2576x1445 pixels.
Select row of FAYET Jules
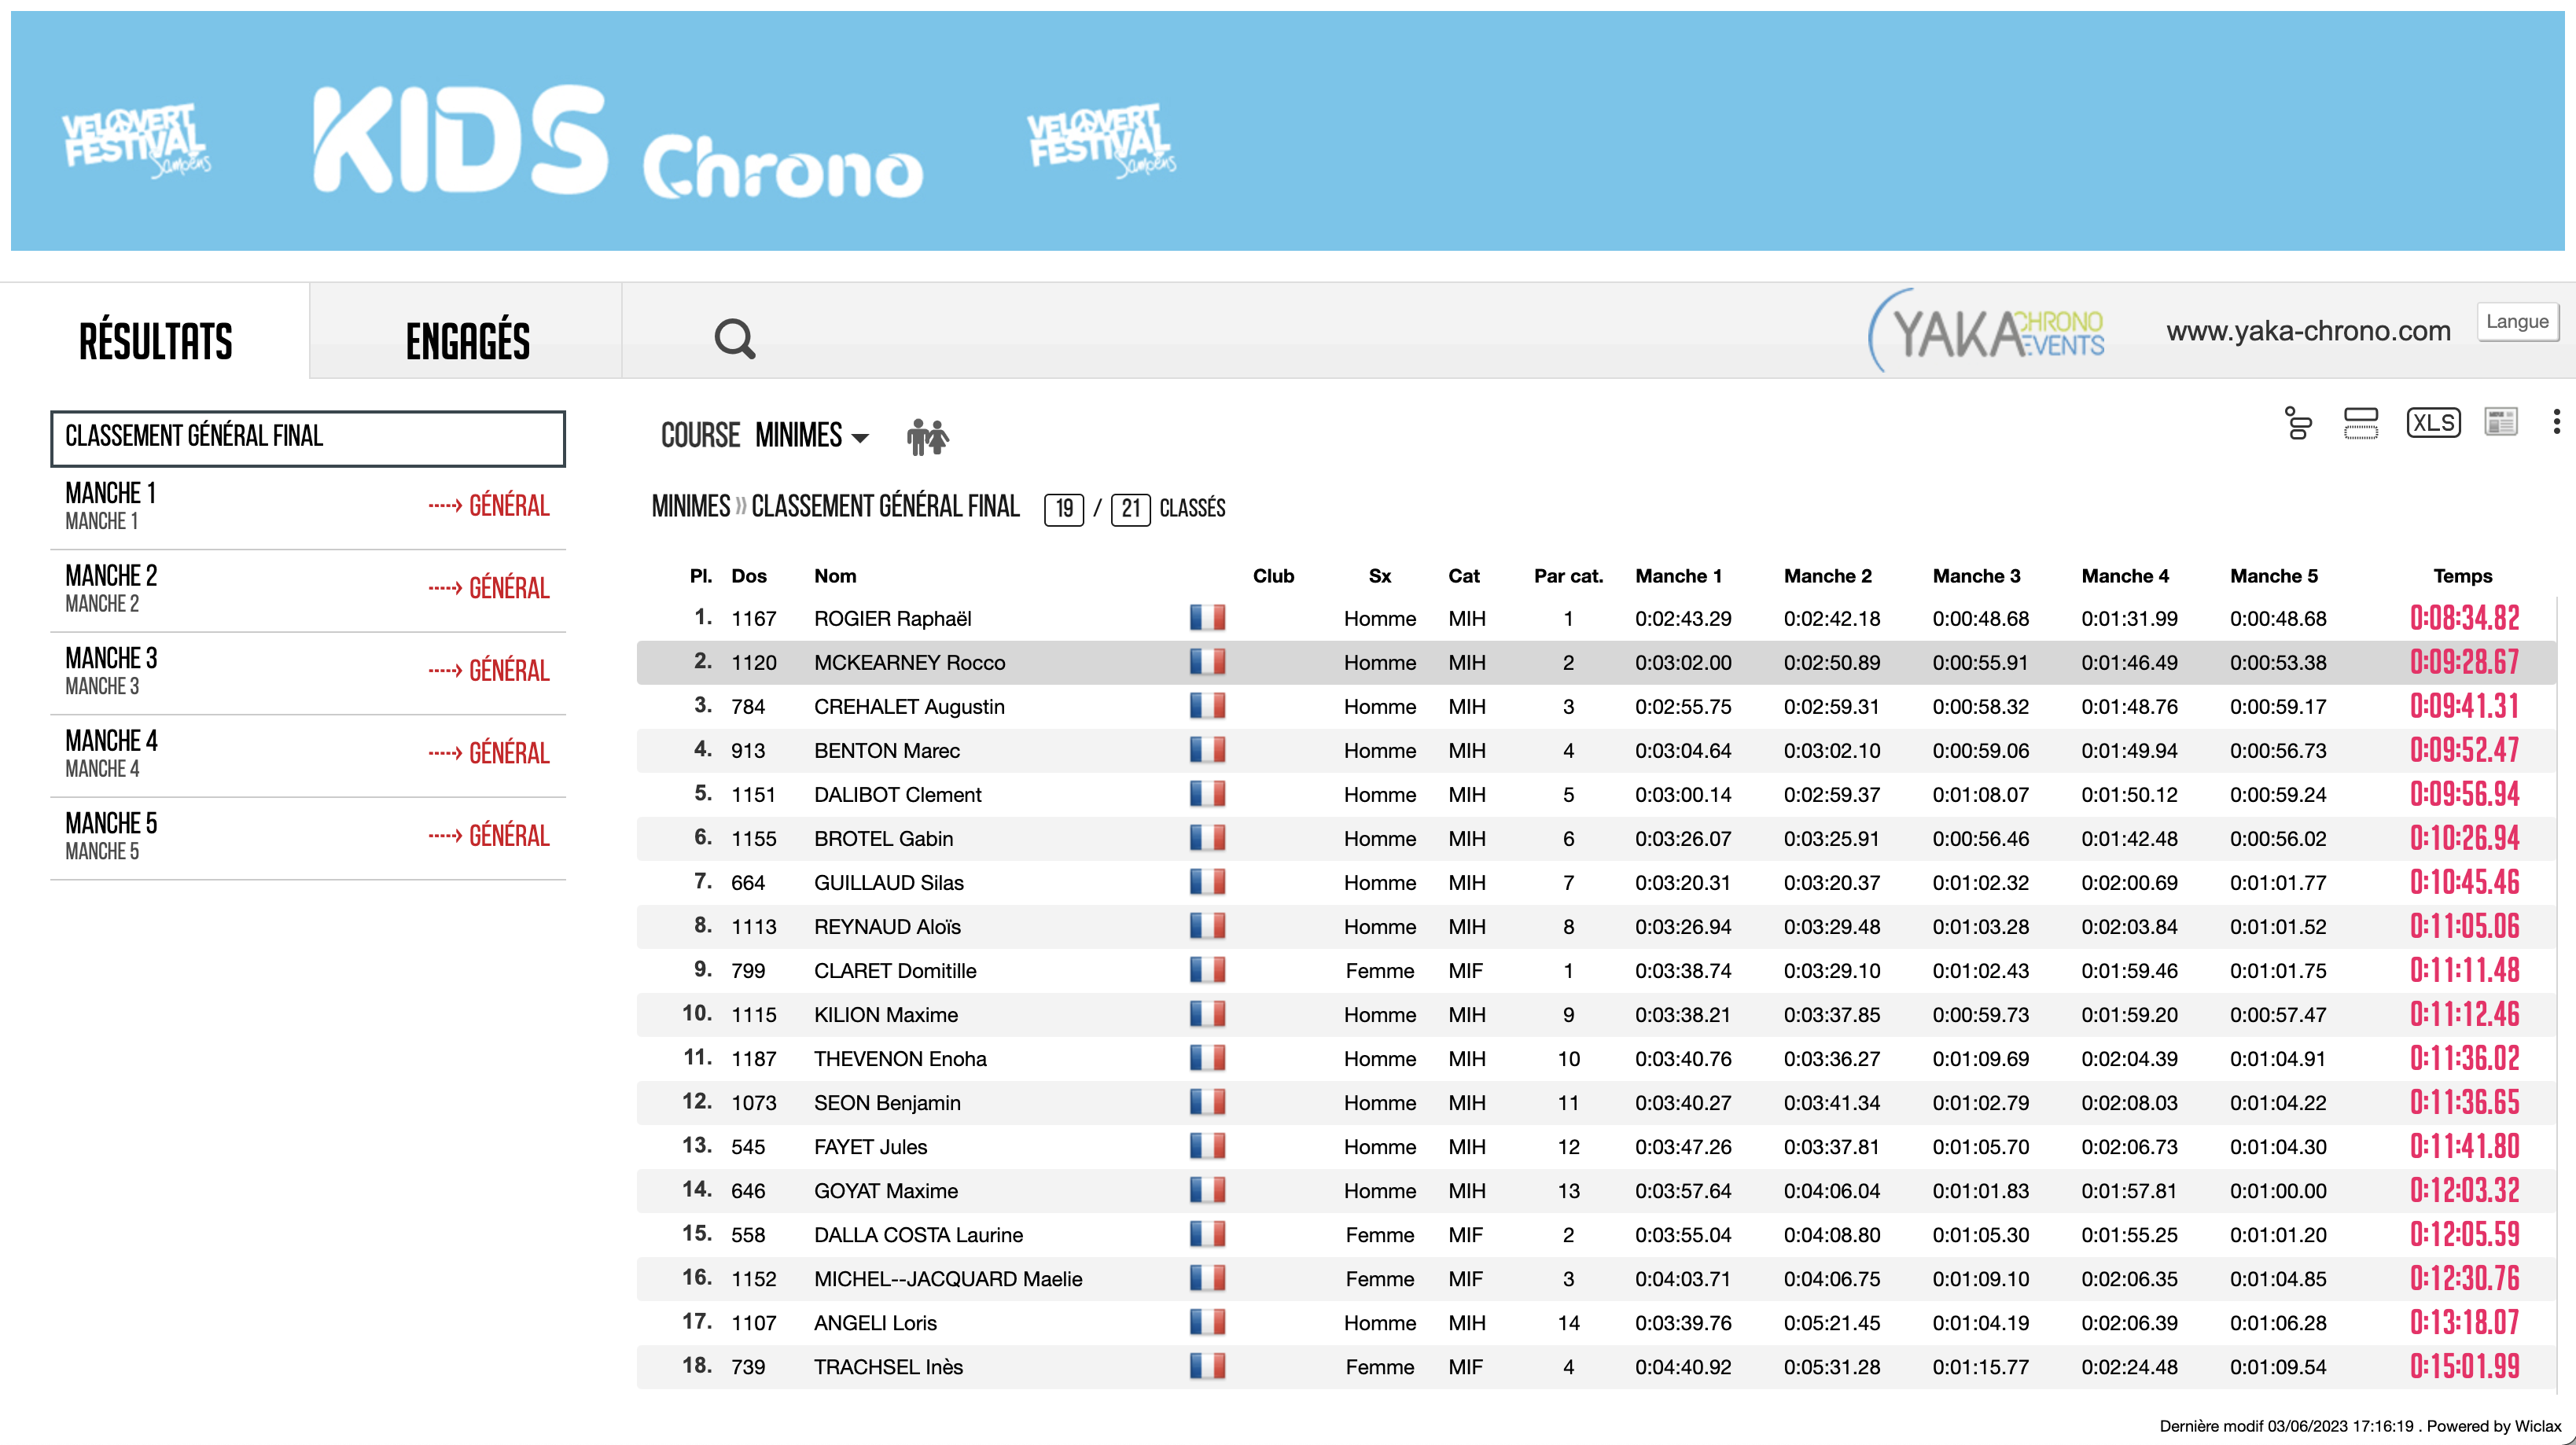click(1596, 1146)
